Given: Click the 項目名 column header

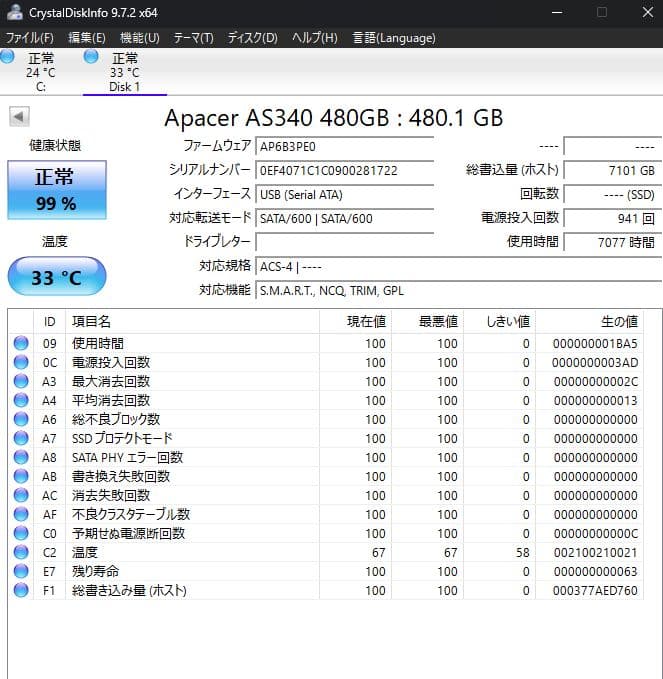Looking at the screenshot, I should pyautogui.click(x=192, y=322).
